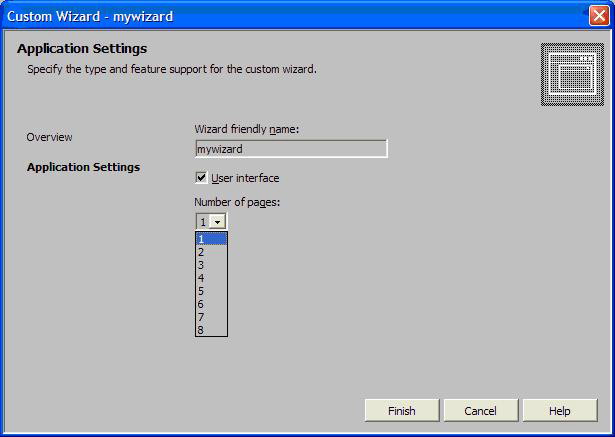Click the bold 'Application Settings' page heading
The width and height of the screenshot is (615, 437).
pyautogui.click(x=82, y=49)
